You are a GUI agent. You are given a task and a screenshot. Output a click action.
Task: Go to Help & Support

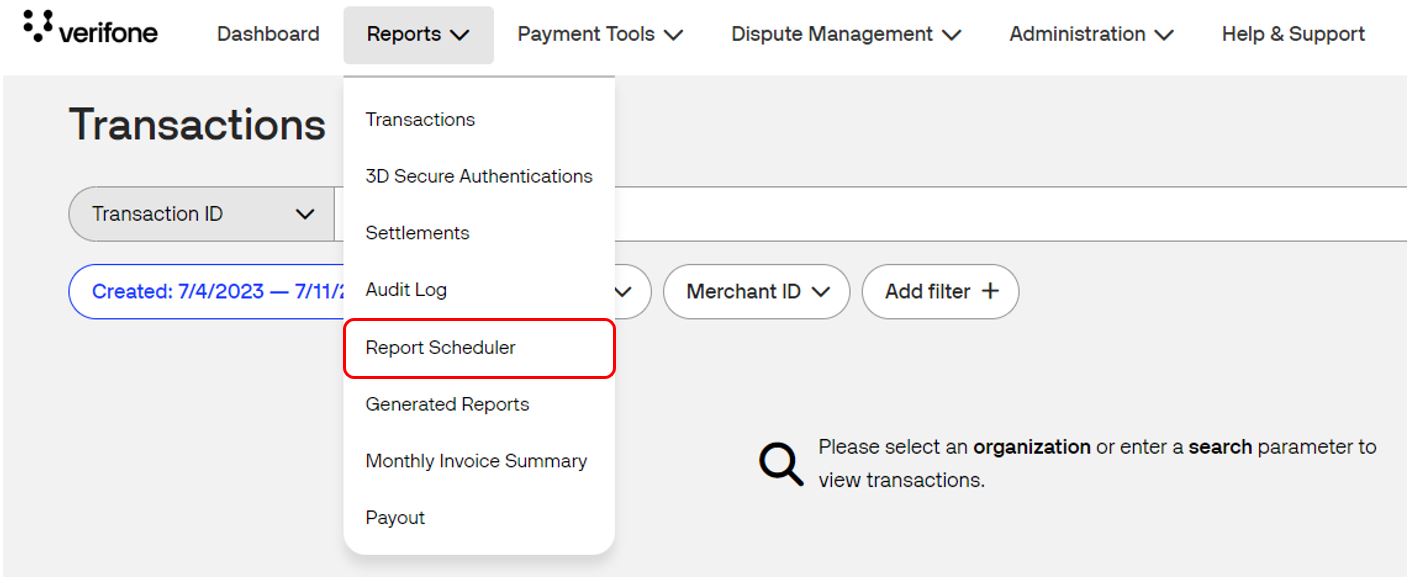1292,34
